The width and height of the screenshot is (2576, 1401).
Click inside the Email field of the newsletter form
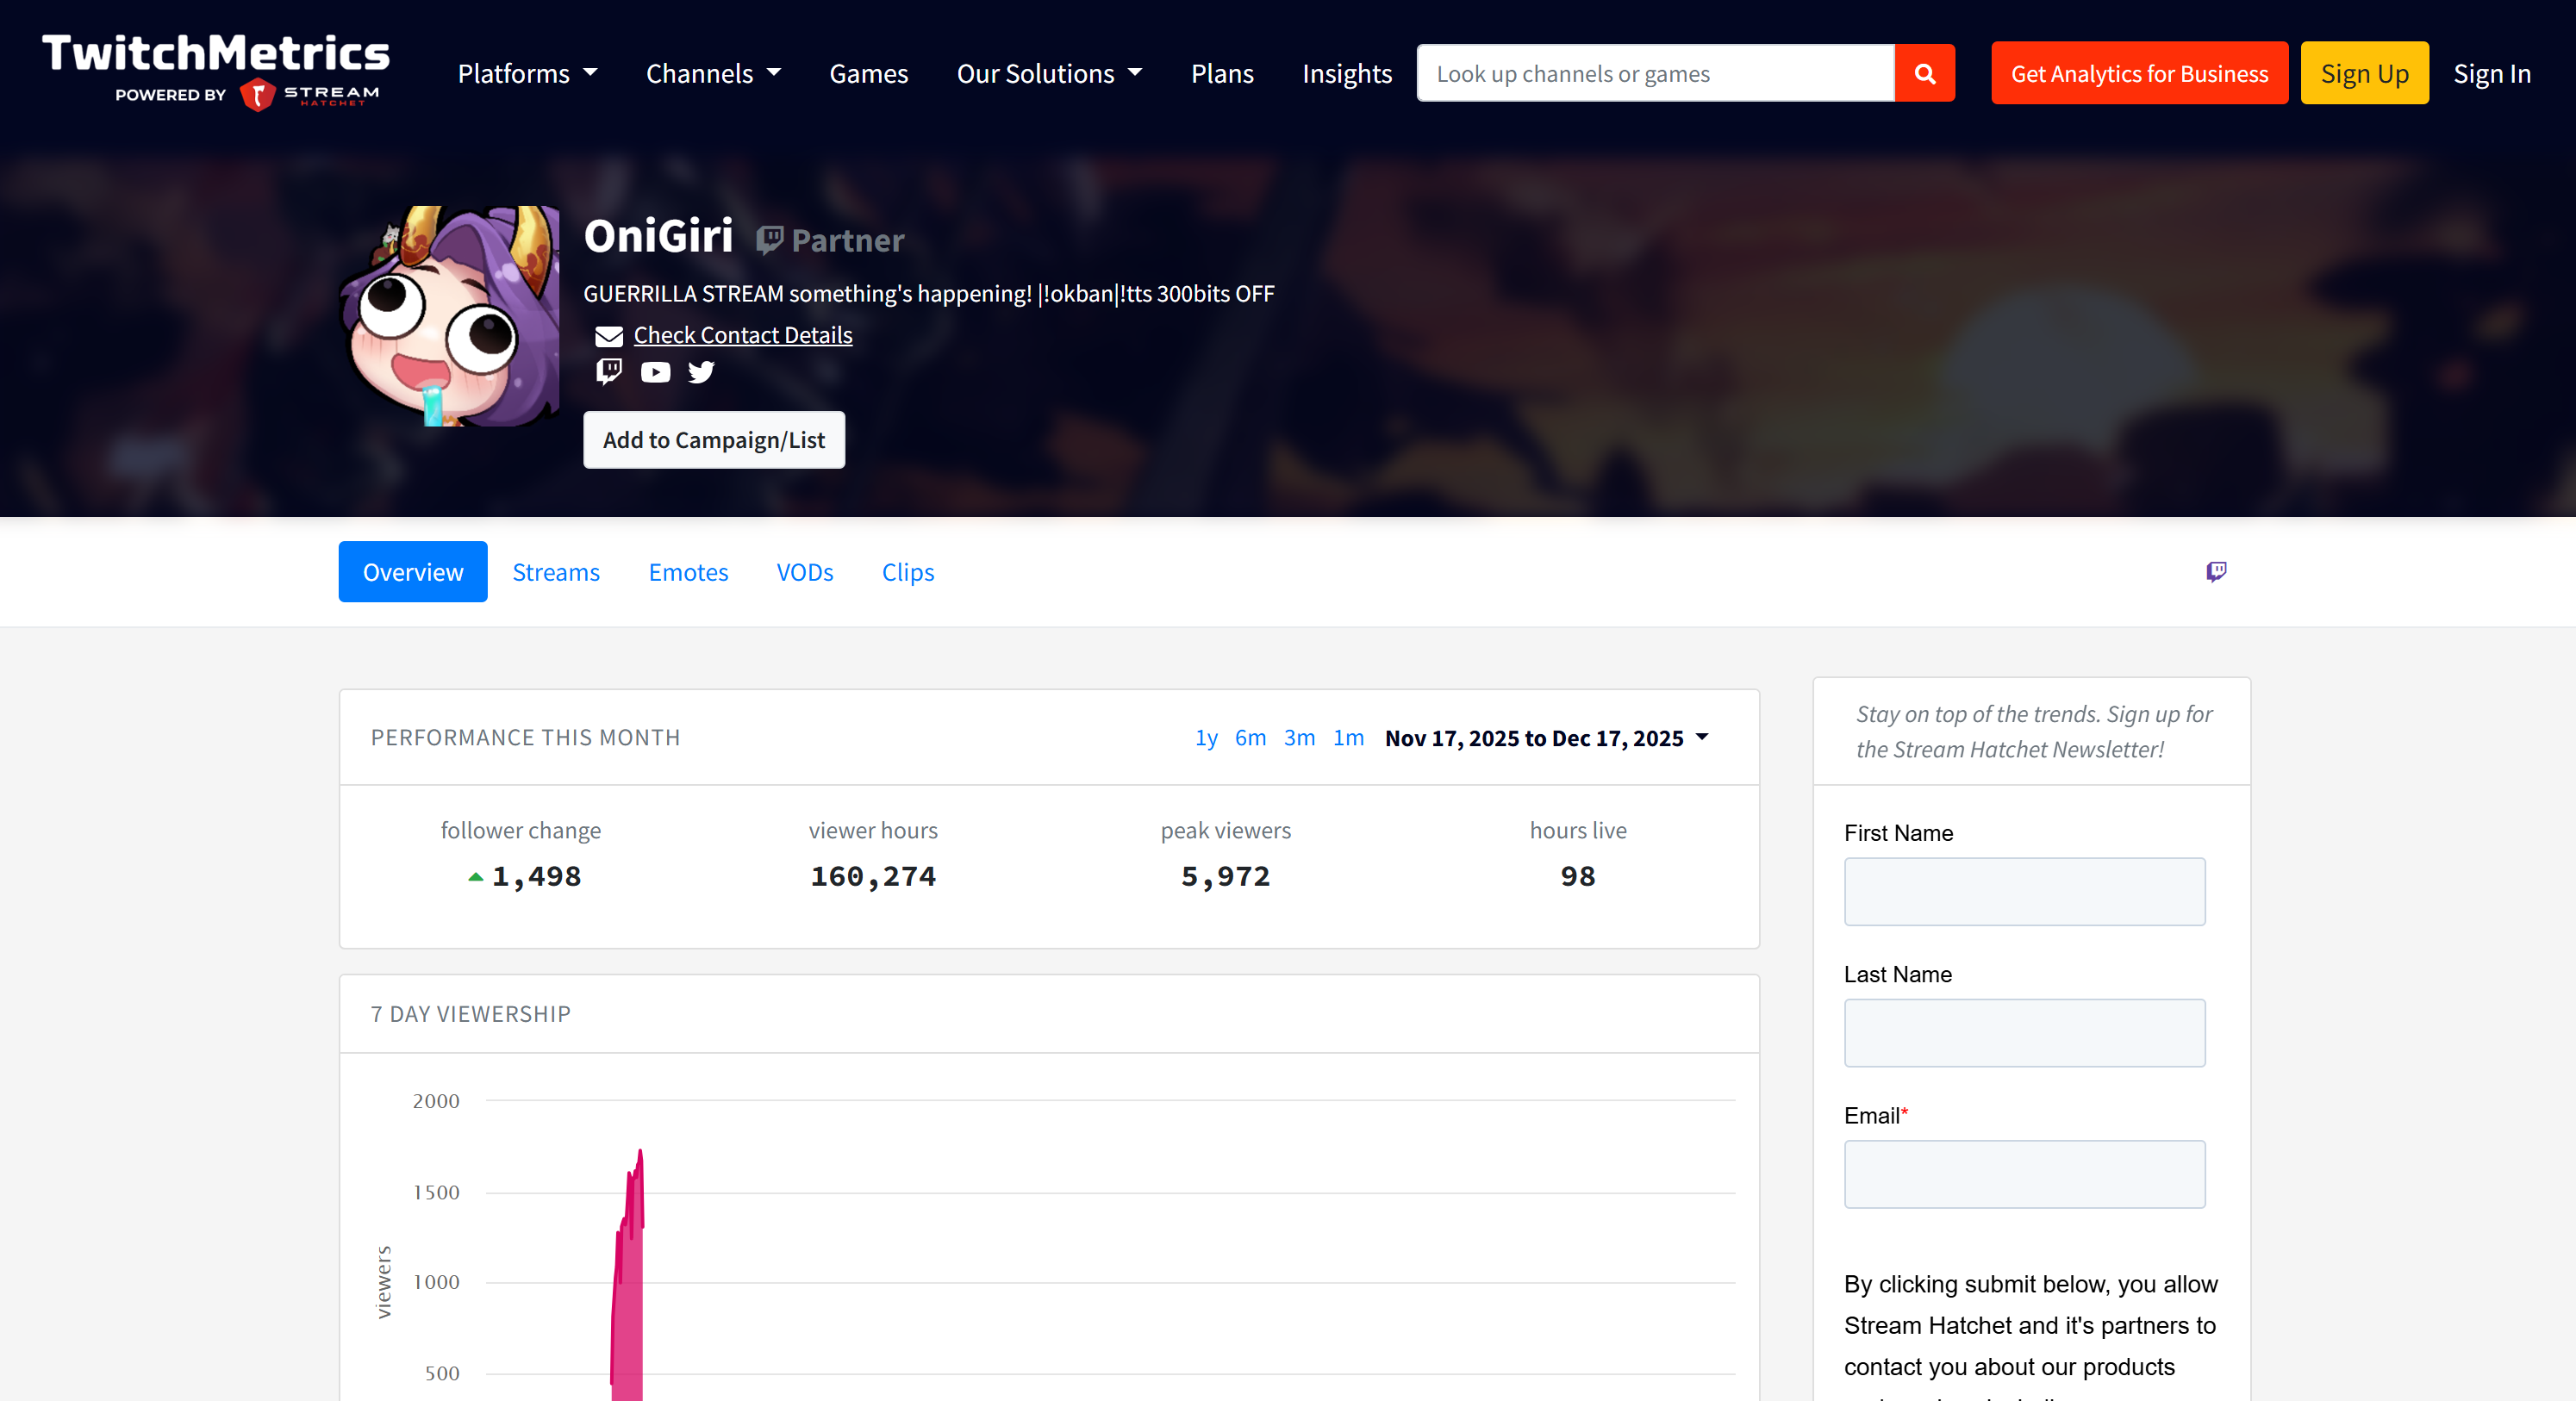click(2023, 1174)
